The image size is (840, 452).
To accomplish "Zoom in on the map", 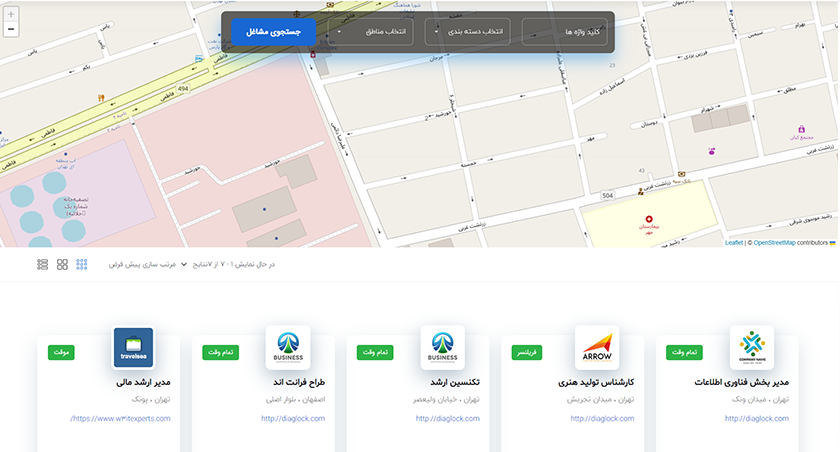I will pos(11,15).
